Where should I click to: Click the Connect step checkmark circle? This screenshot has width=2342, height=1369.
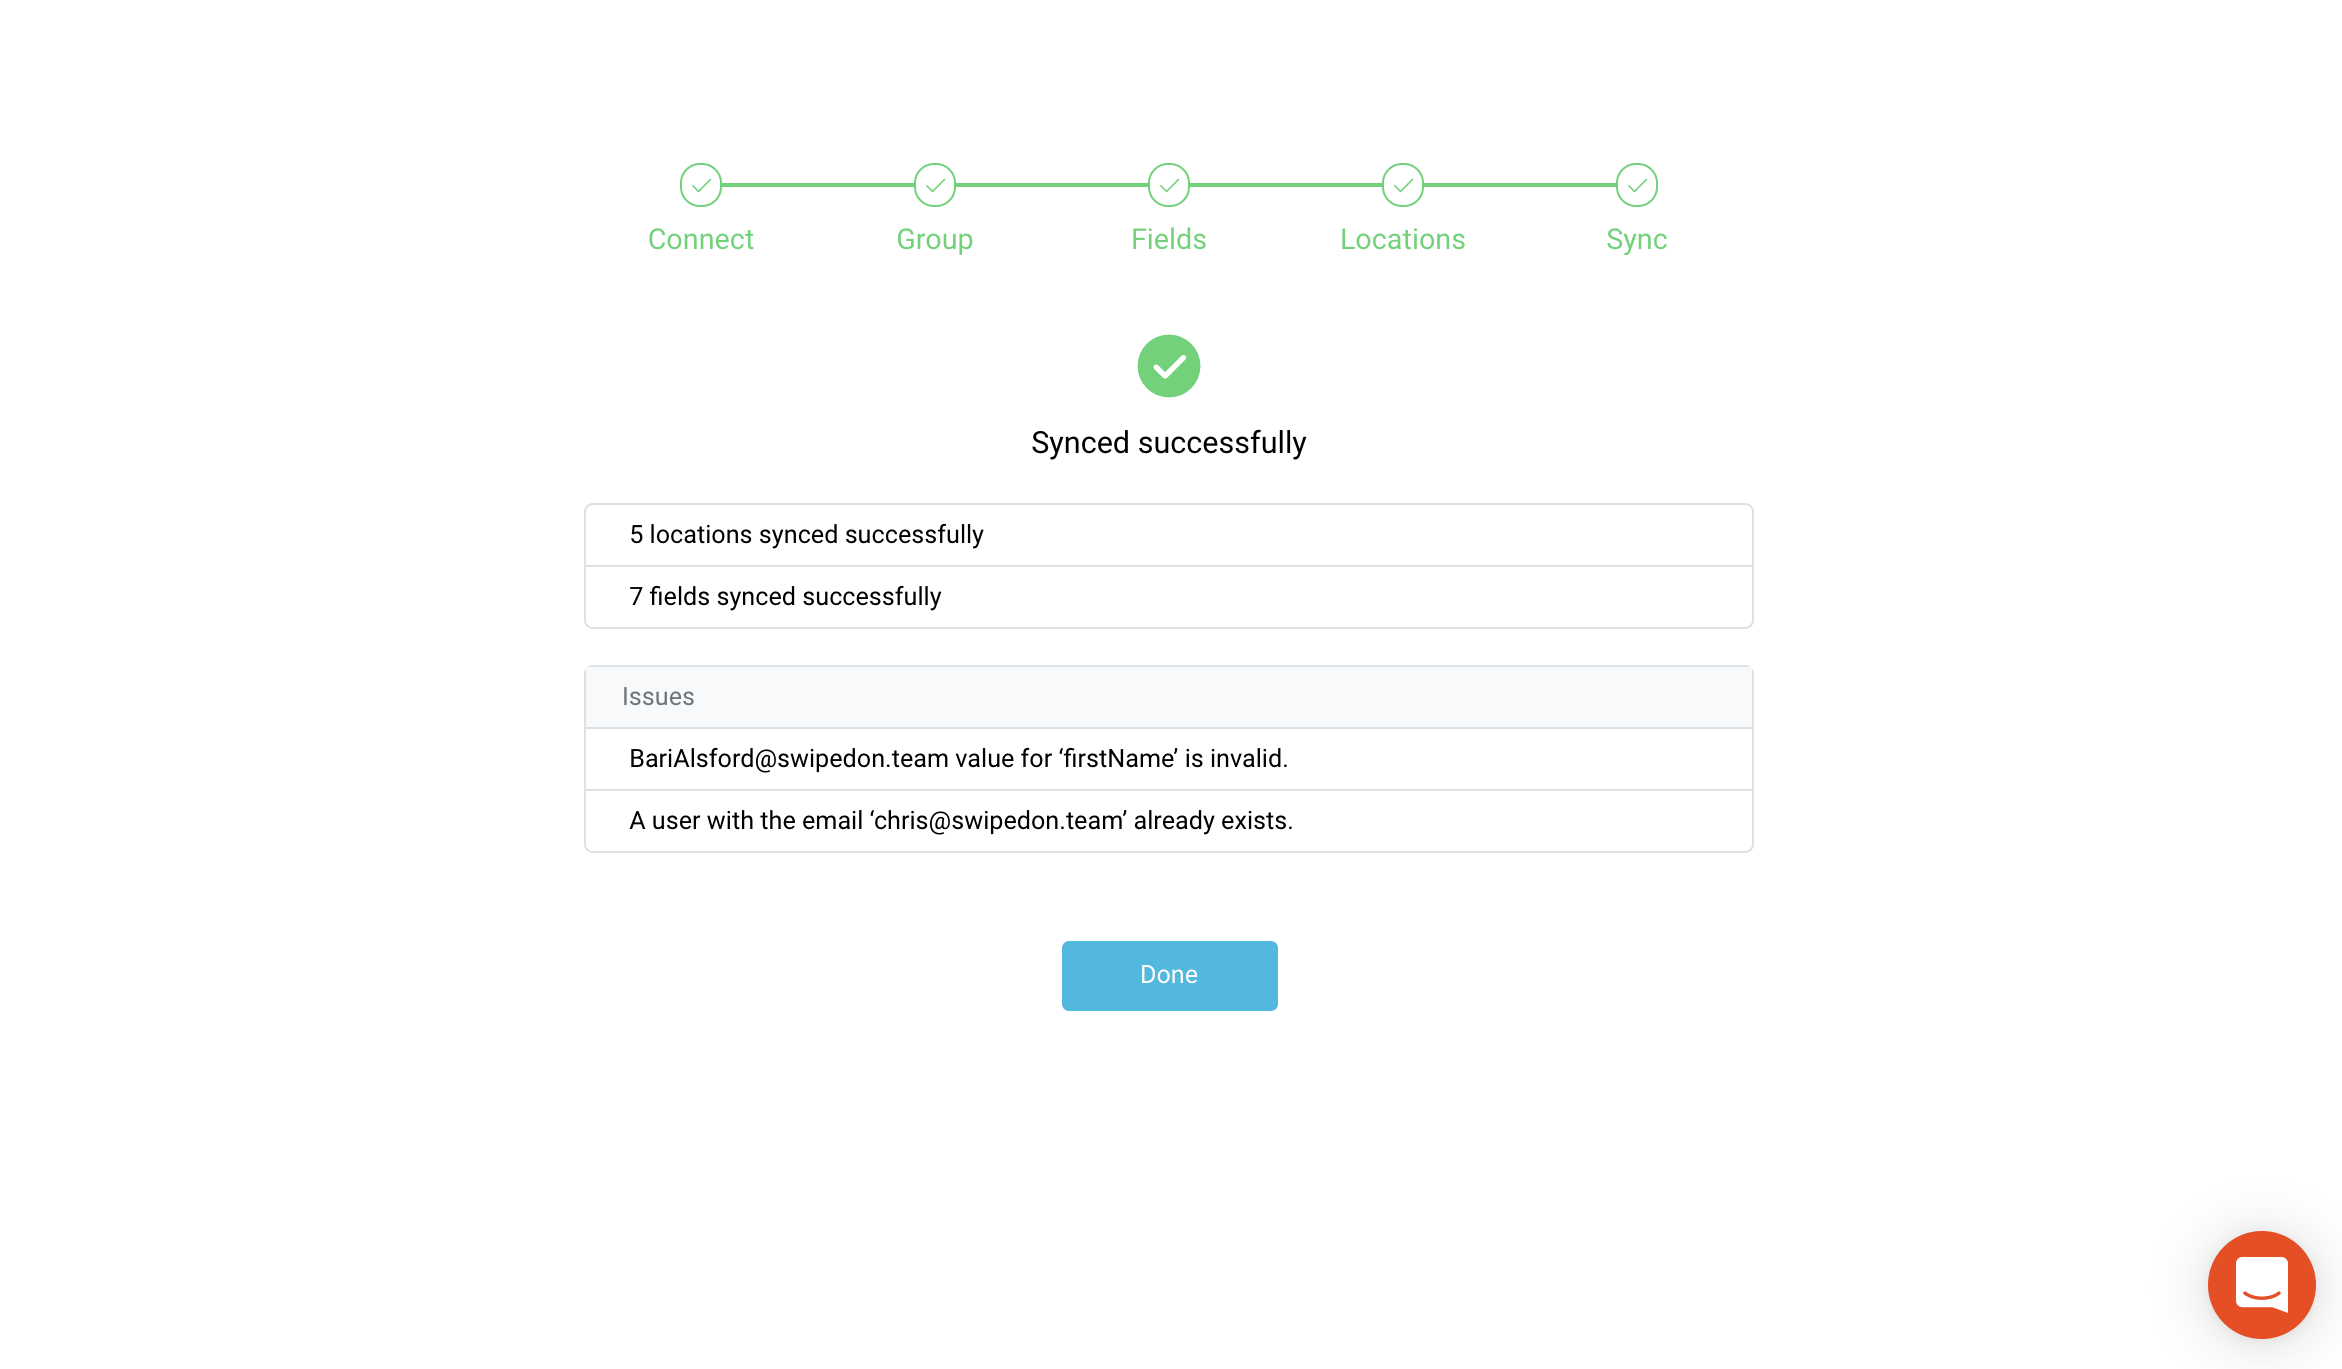tap(701, 185)
